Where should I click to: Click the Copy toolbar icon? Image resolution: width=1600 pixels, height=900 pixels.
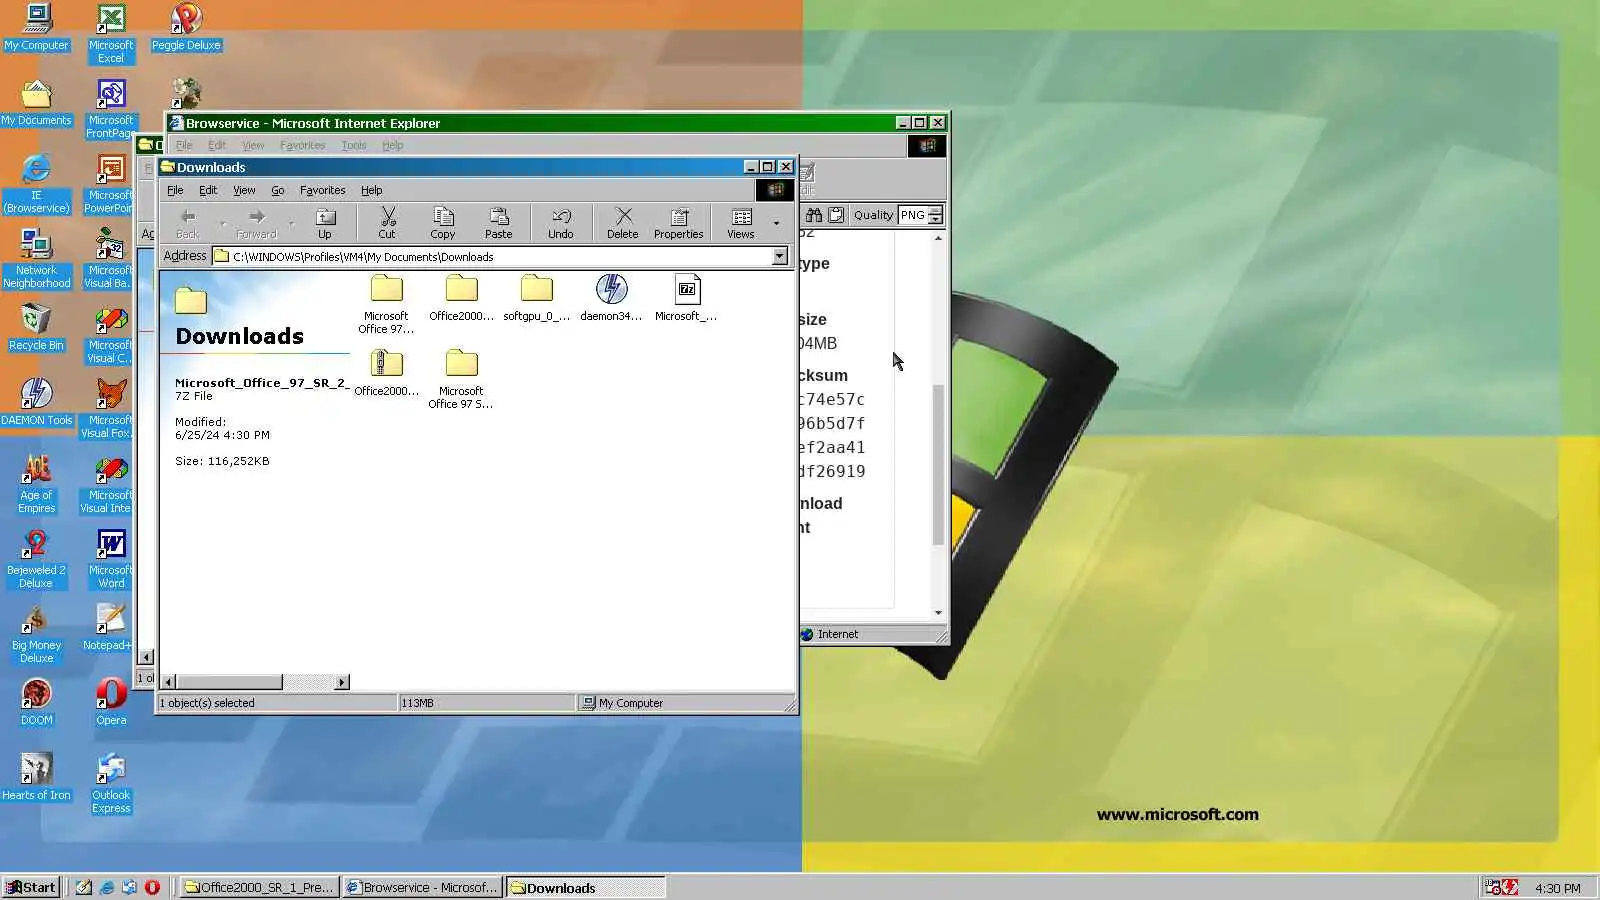[443, 223]
